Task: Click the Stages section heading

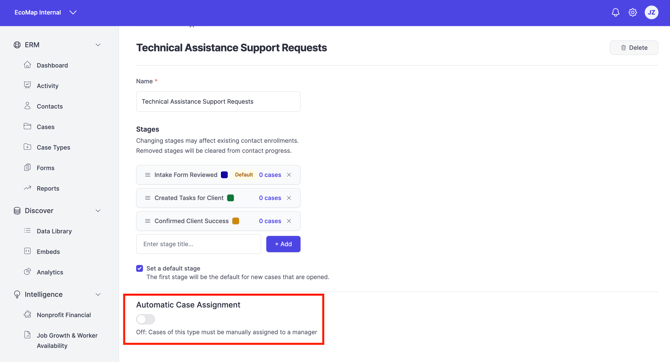Action: coord(147,129)
